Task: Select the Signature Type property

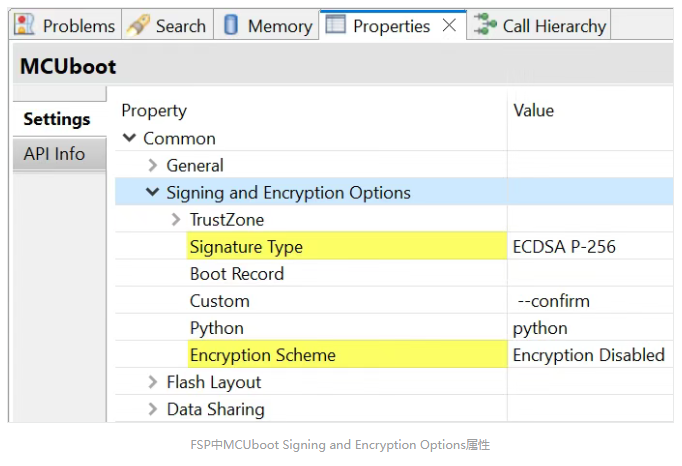Action: tap(347, 247)
